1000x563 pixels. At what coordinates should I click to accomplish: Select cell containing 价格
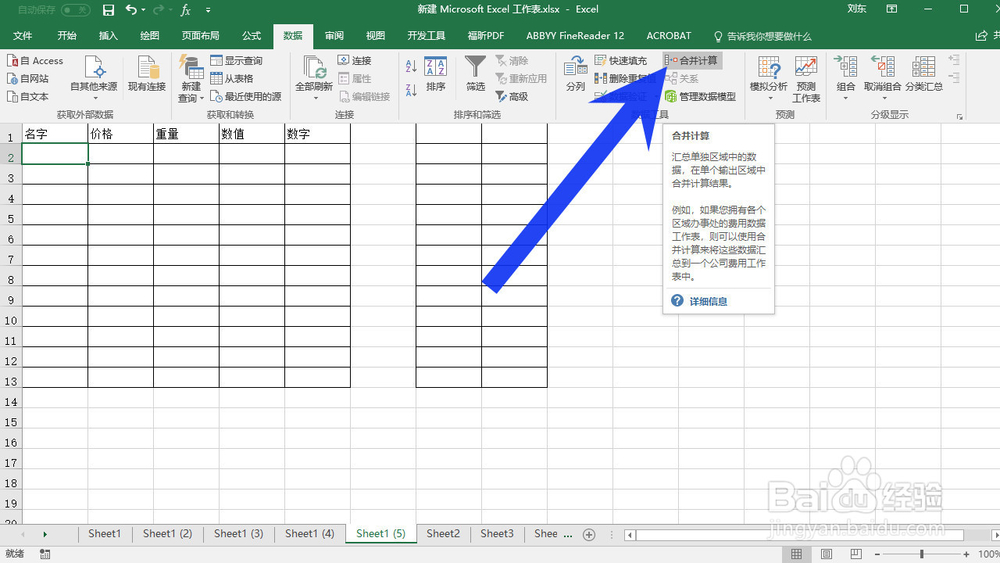coord(121,134)
